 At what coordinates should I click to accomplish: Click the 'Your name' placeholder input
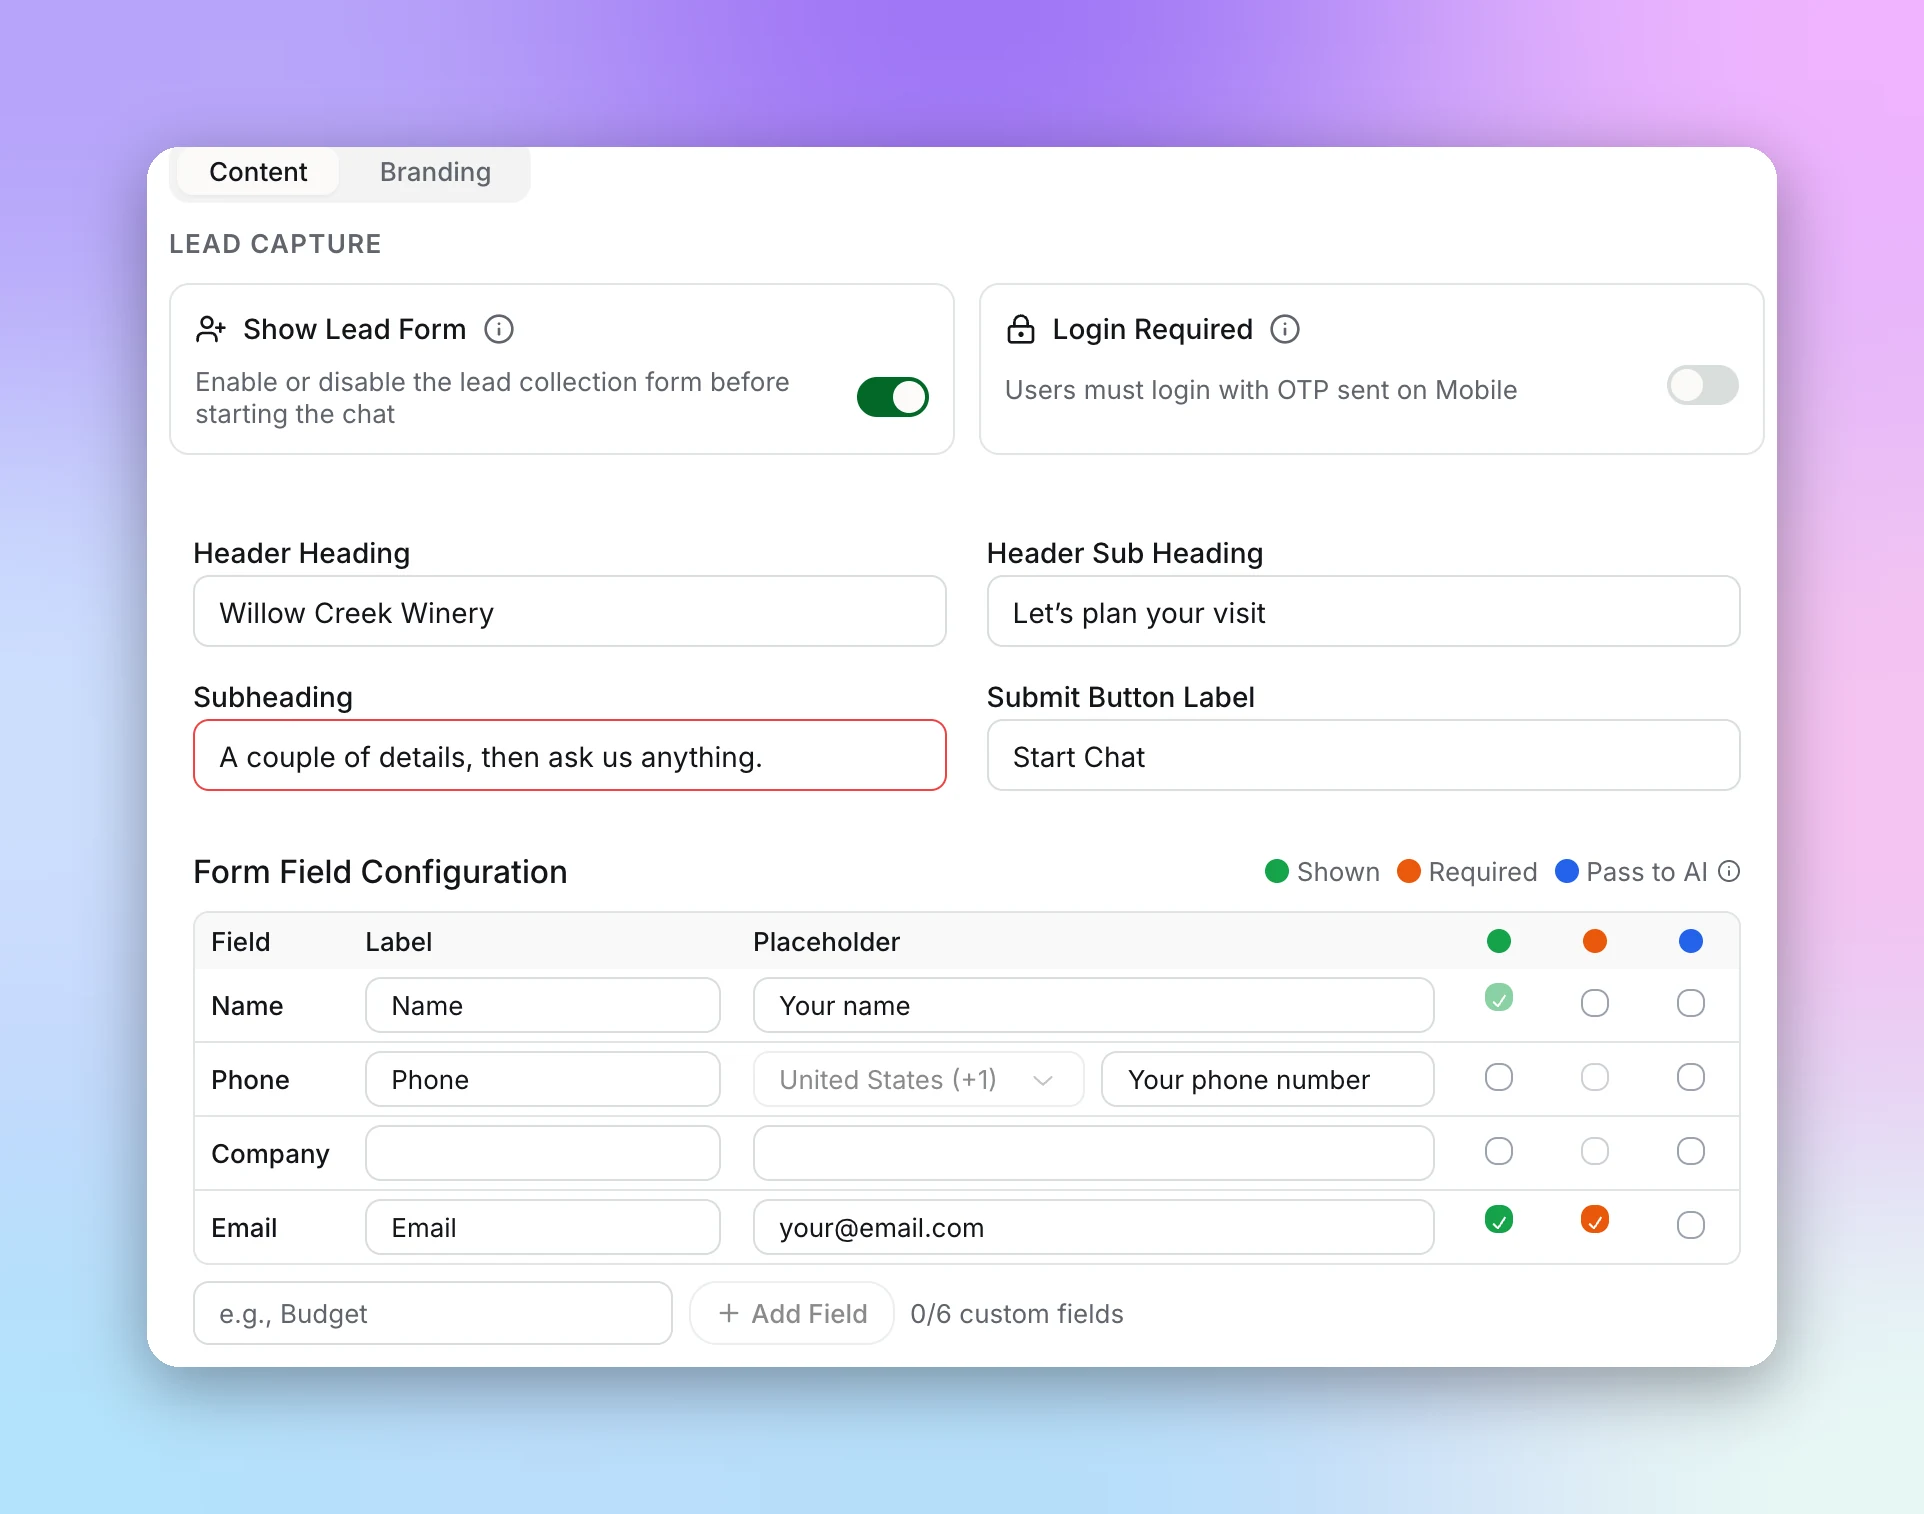[1094, 1005]
